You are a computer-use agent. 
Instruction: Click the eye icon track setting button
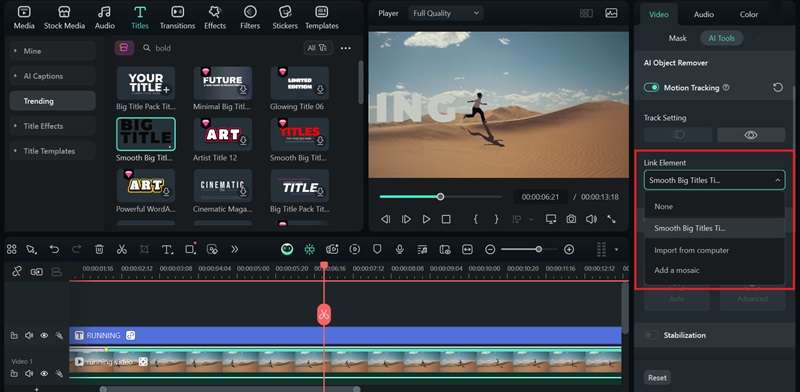click(751, 135)
